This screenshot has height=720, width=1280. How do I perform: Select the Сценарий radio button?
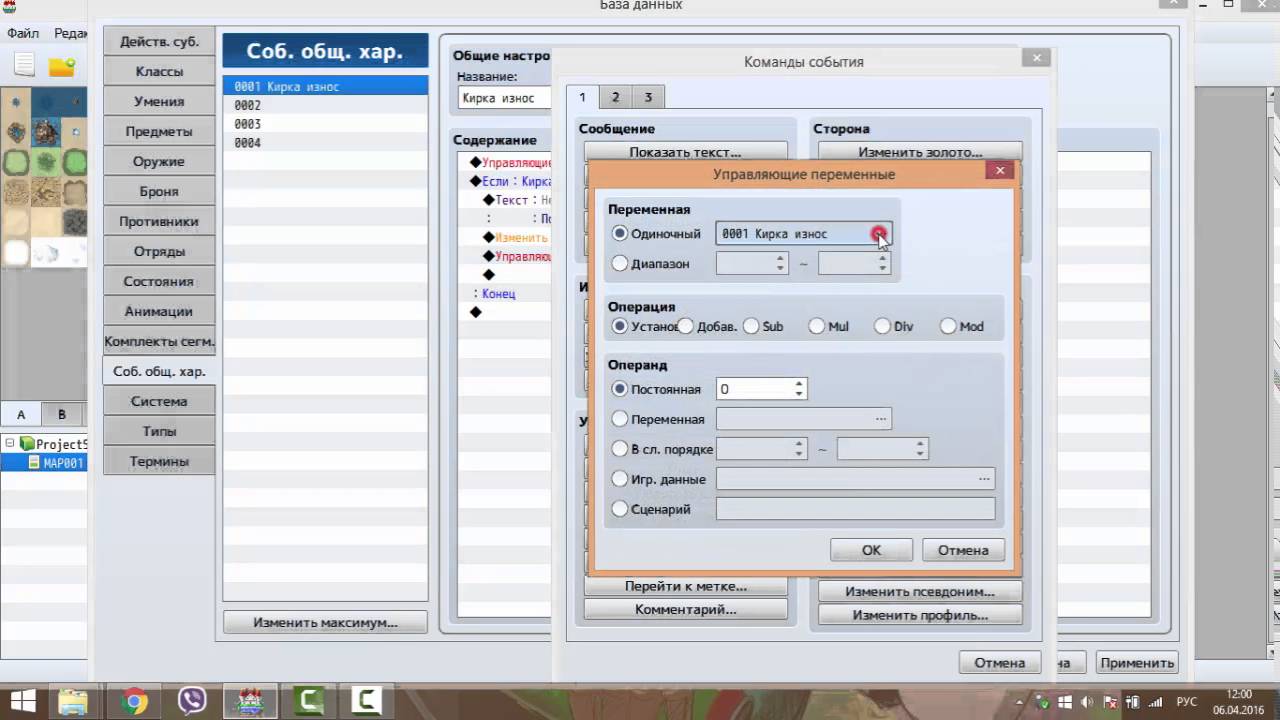tap(620, 509)
